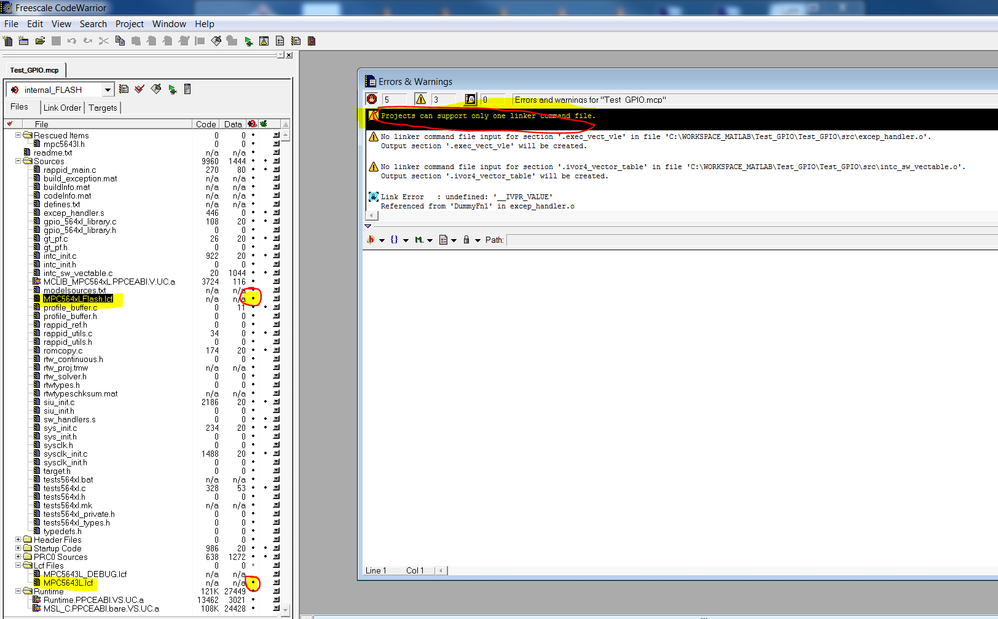Click the Open file folder icon
Screen dimensions: 998x619
tap(40, 41)
